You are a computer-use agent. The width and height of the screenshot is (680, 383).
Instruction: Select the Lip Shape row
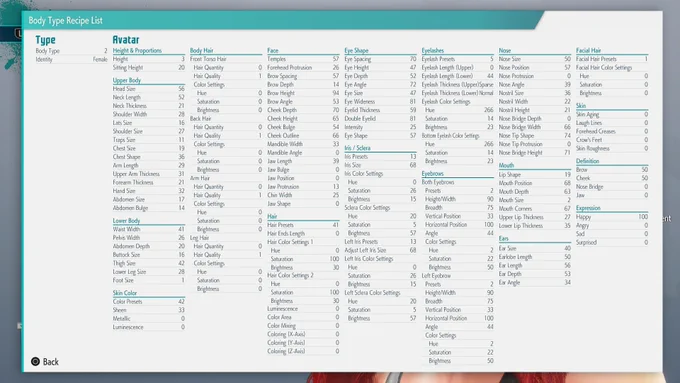[x=535, y=175]
